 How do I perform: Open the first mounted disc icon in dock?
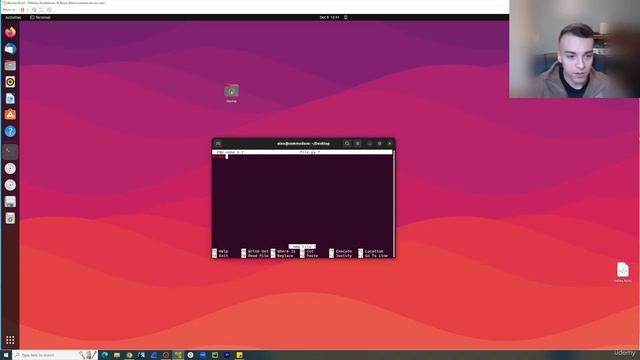10,168
